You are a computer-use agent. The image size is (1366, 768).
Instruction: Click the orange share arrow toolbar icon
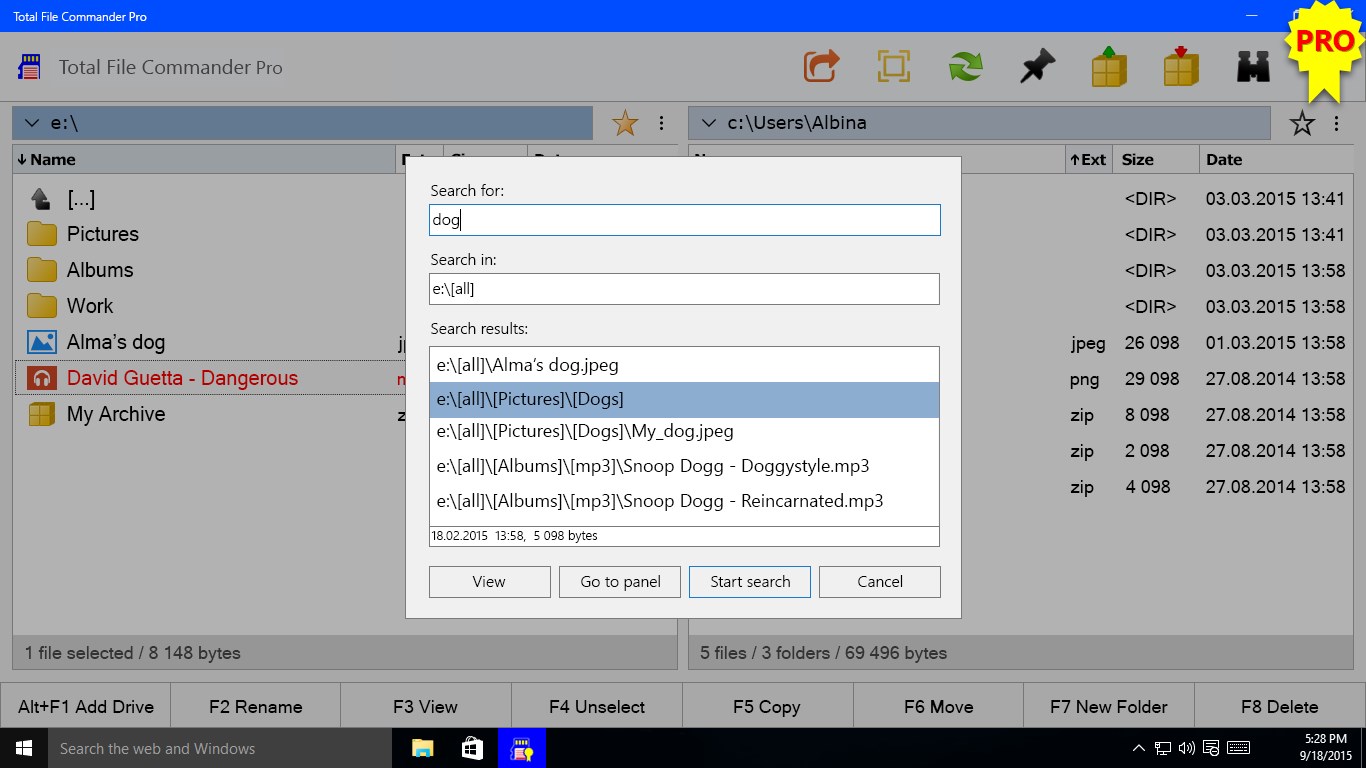821,67
